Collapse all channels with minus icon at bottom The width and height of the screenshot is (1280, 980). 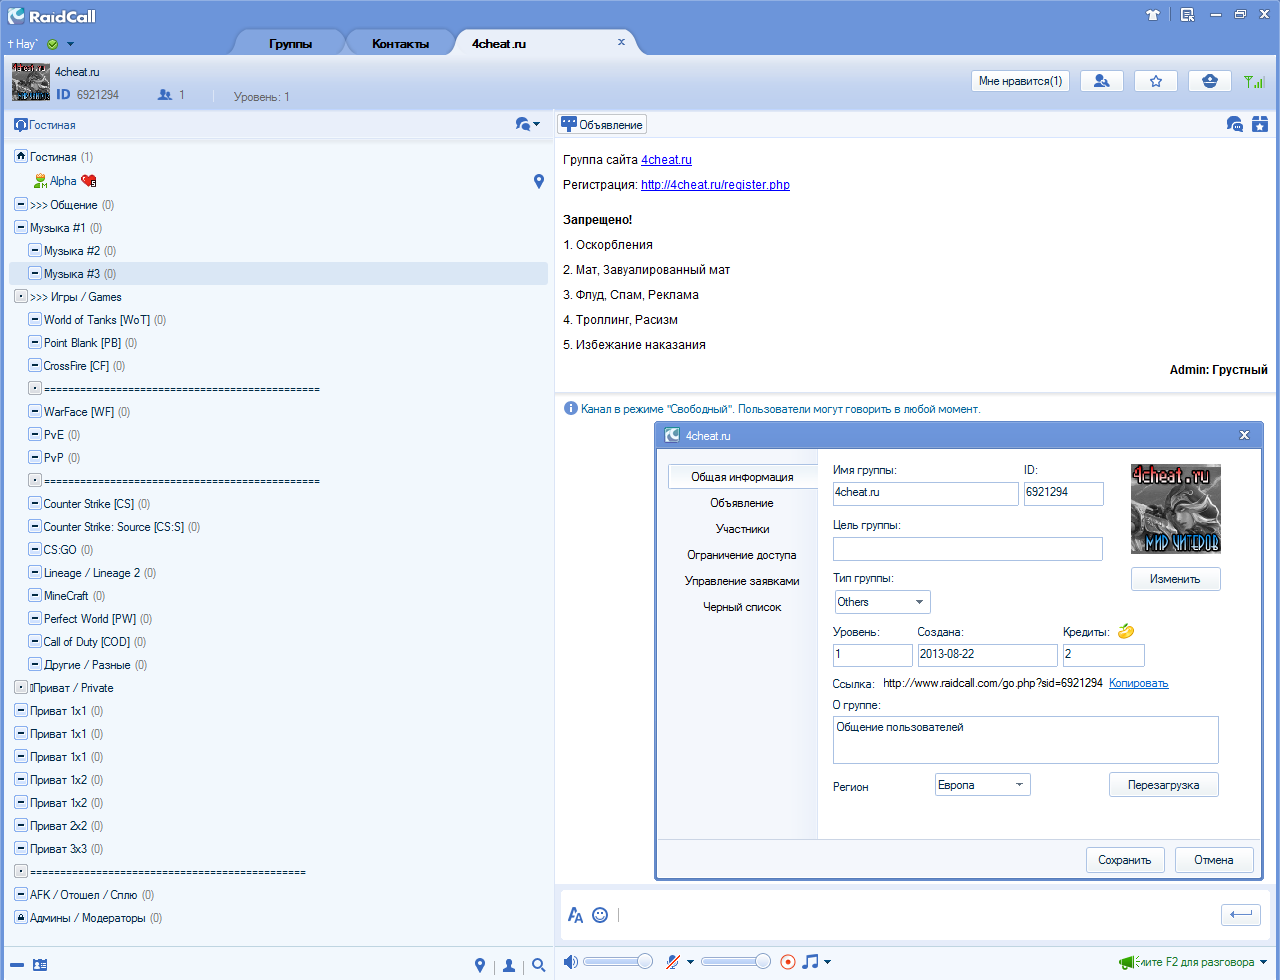point(17,965)
